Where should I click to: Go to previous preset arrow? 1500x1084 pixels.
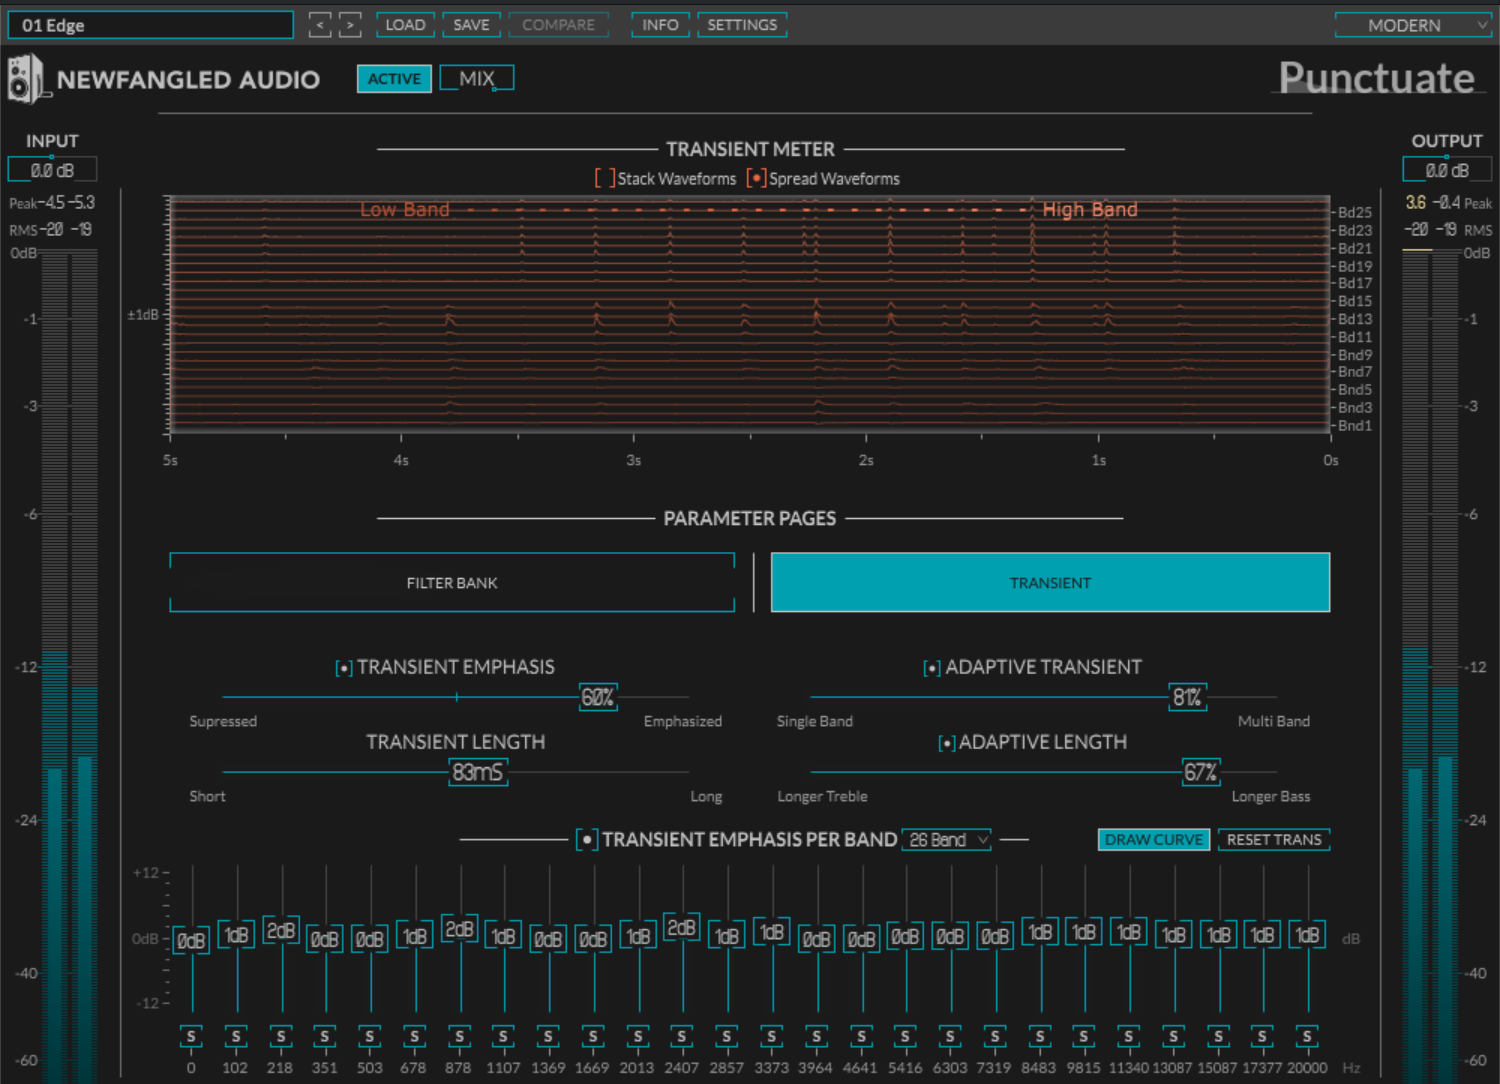click(x=320, y=25)
